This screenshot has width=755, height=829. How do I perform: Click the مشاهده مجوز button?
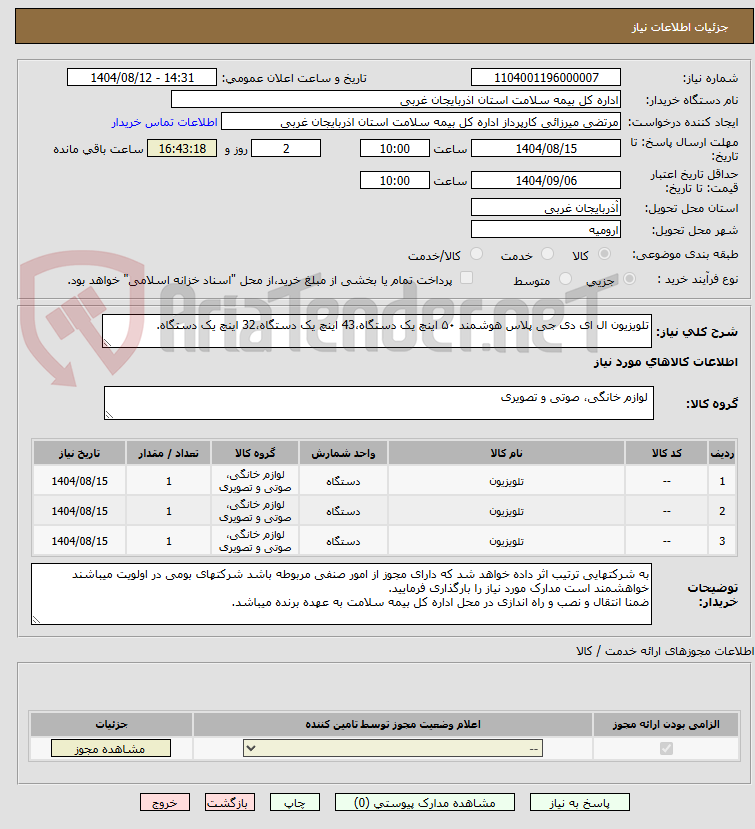coord(111,748)
